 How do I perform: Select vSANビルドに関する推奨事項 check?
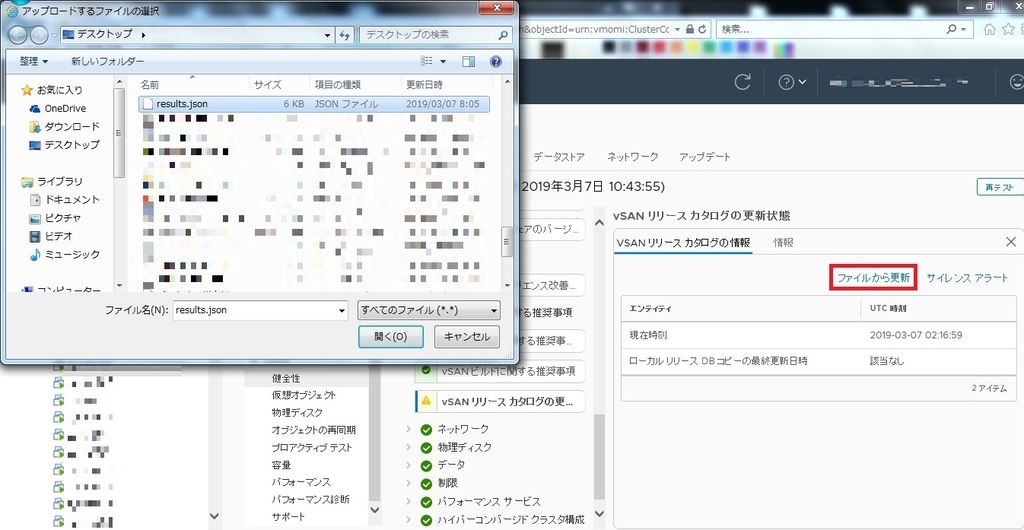pos(500,371)
